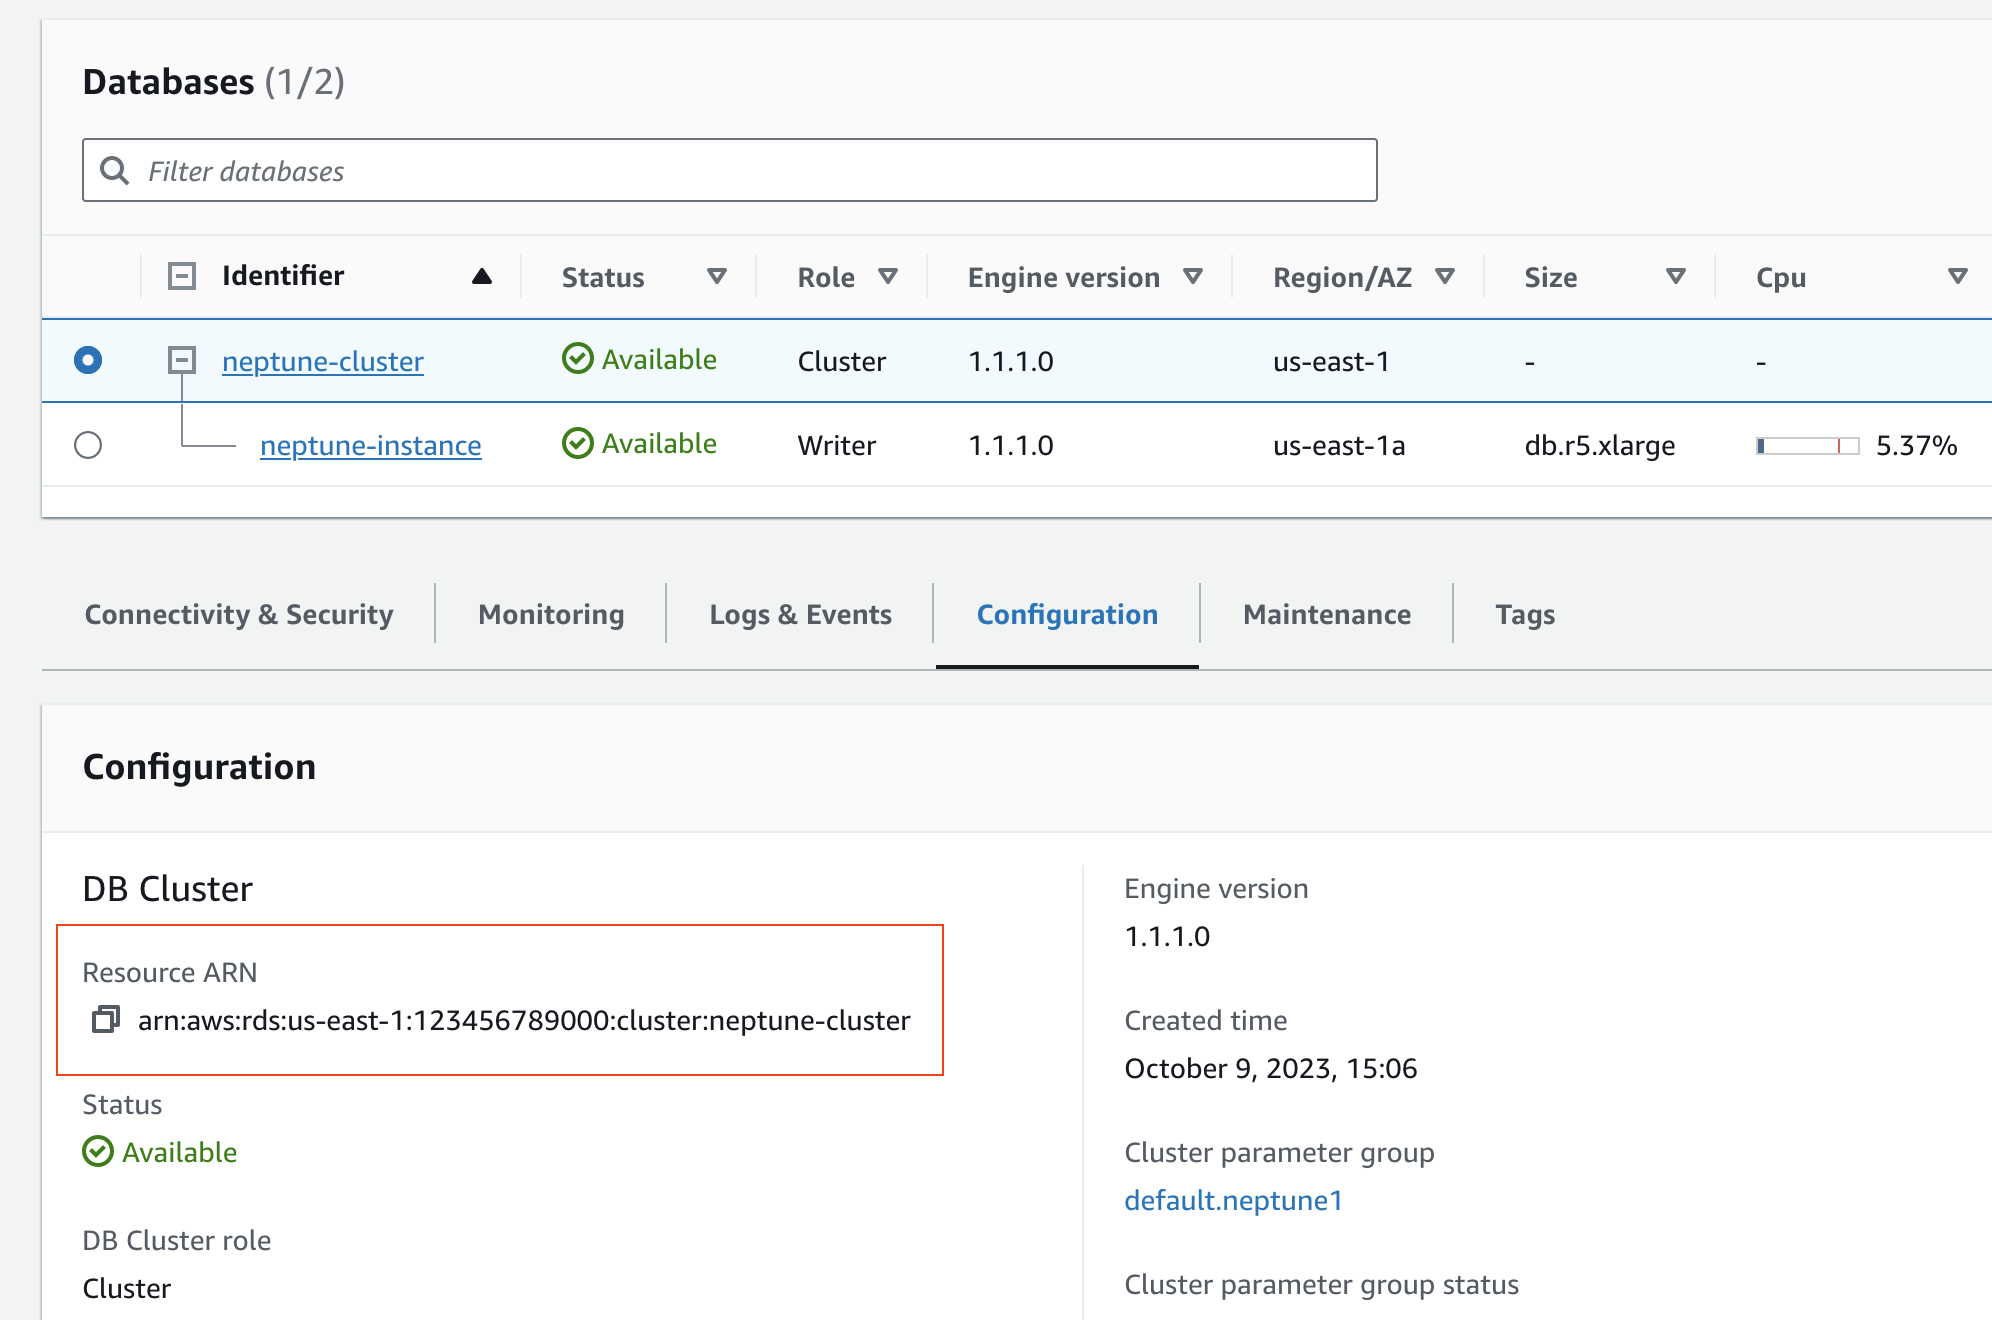Click the search magnifier icon in the filter box
The width and height of the screenshot is (1992, 1320).
tap(115, 171)
